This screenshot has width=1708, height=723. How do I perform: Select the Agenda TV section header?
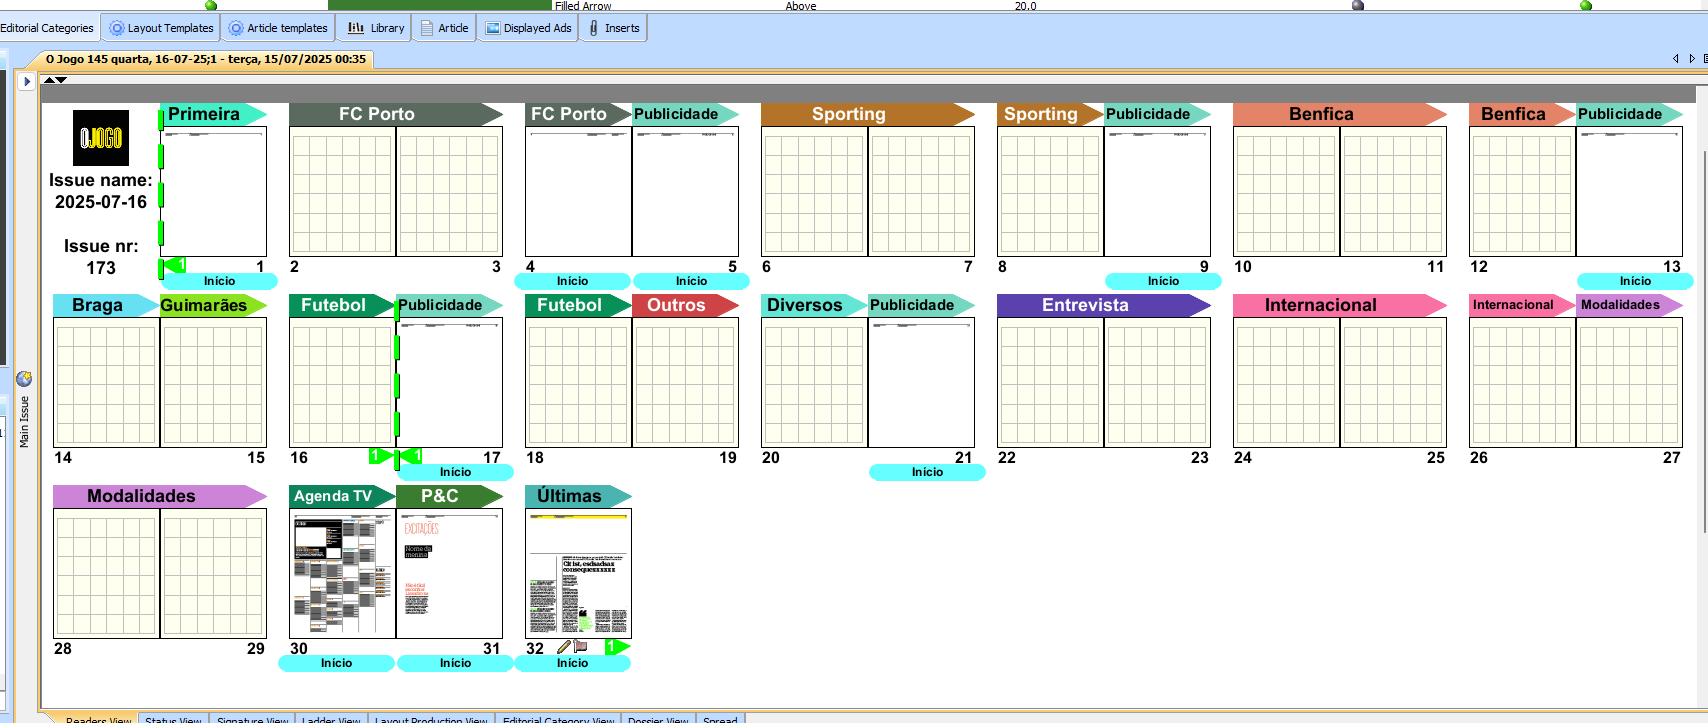pos(342,496)
